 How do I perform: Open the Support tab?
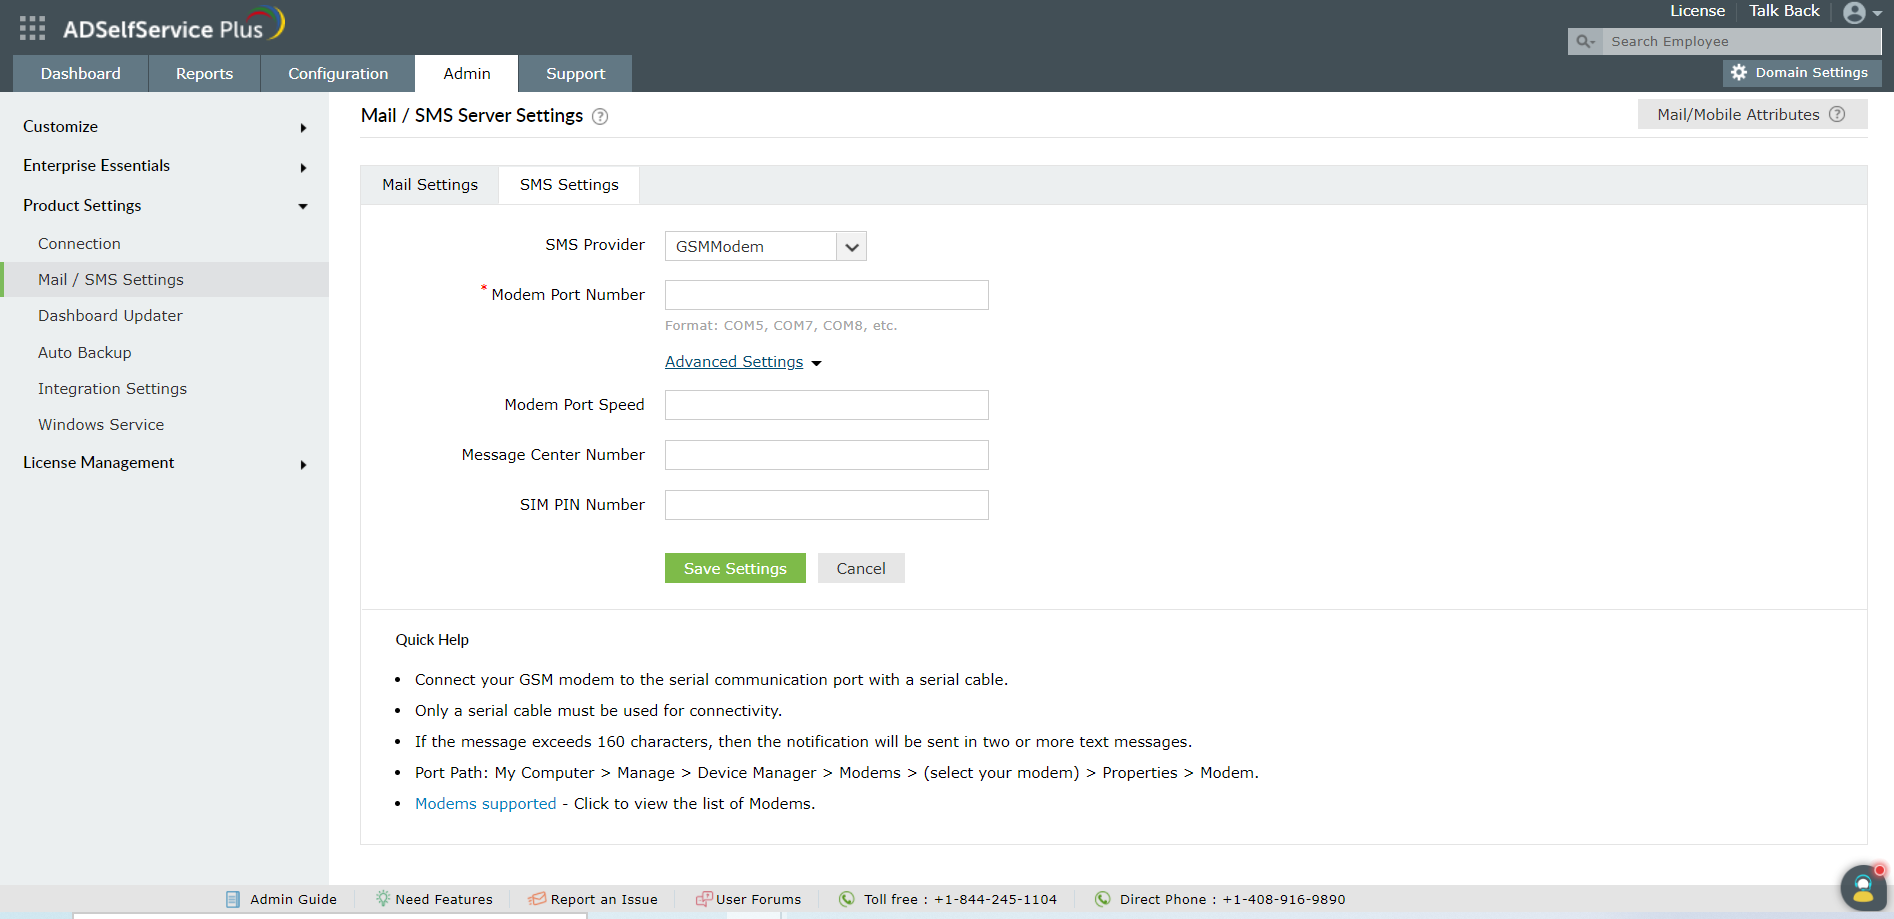[575, 74]
